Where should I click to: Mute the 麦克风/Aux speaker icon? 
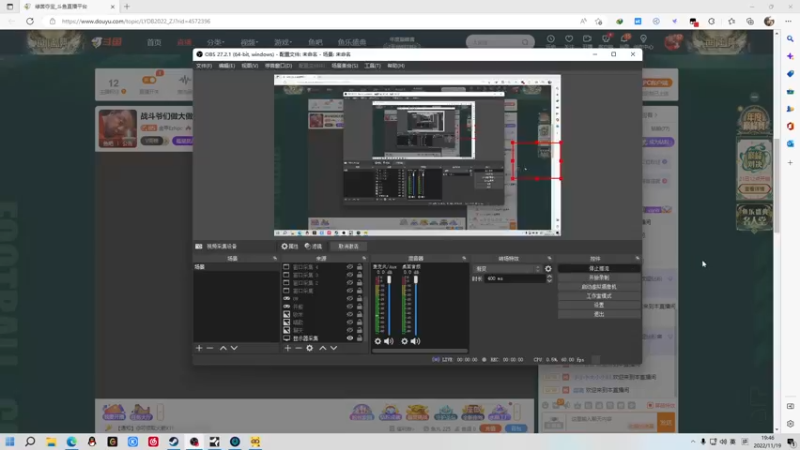pyautogui.click(x=389, y=341)
